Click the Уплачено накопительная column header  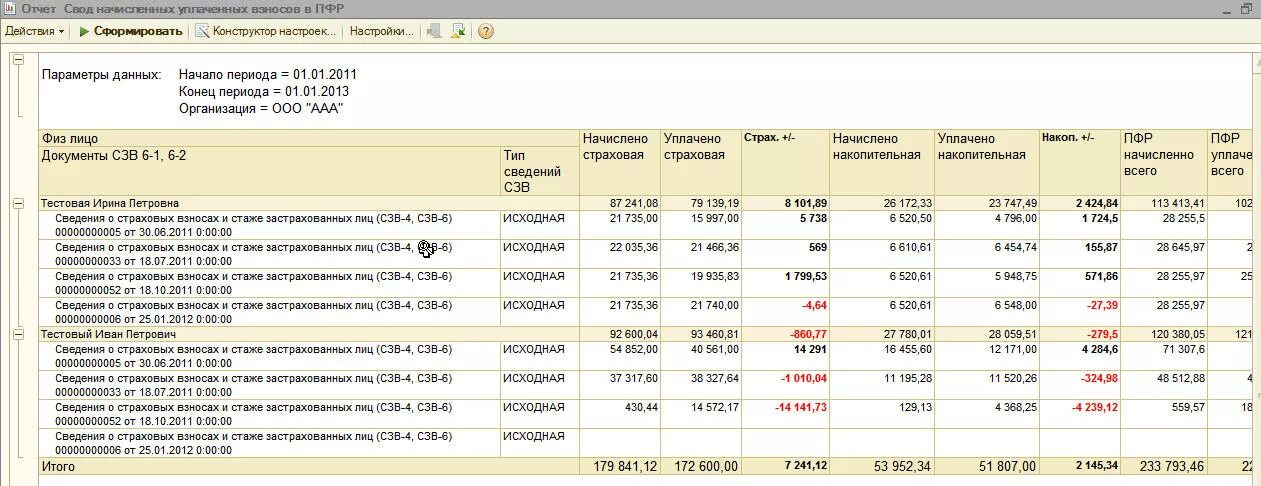coord(987,163)
